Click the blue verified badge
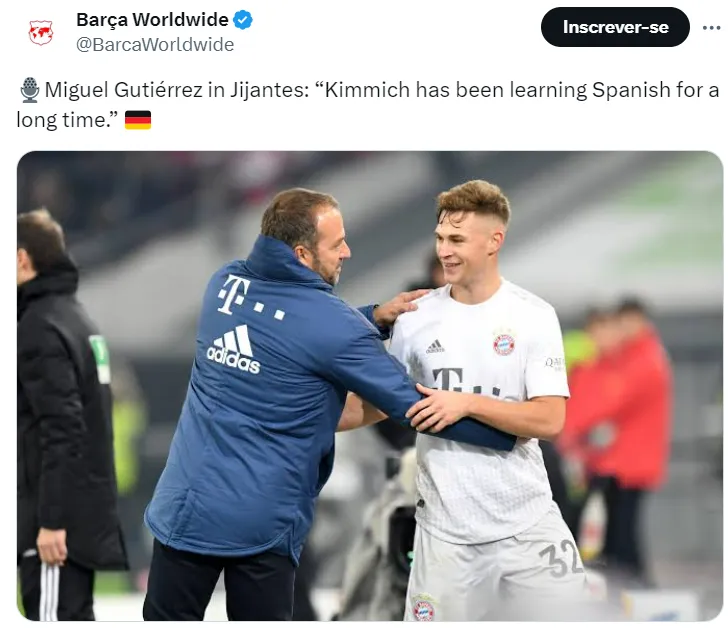 point(243,20)
